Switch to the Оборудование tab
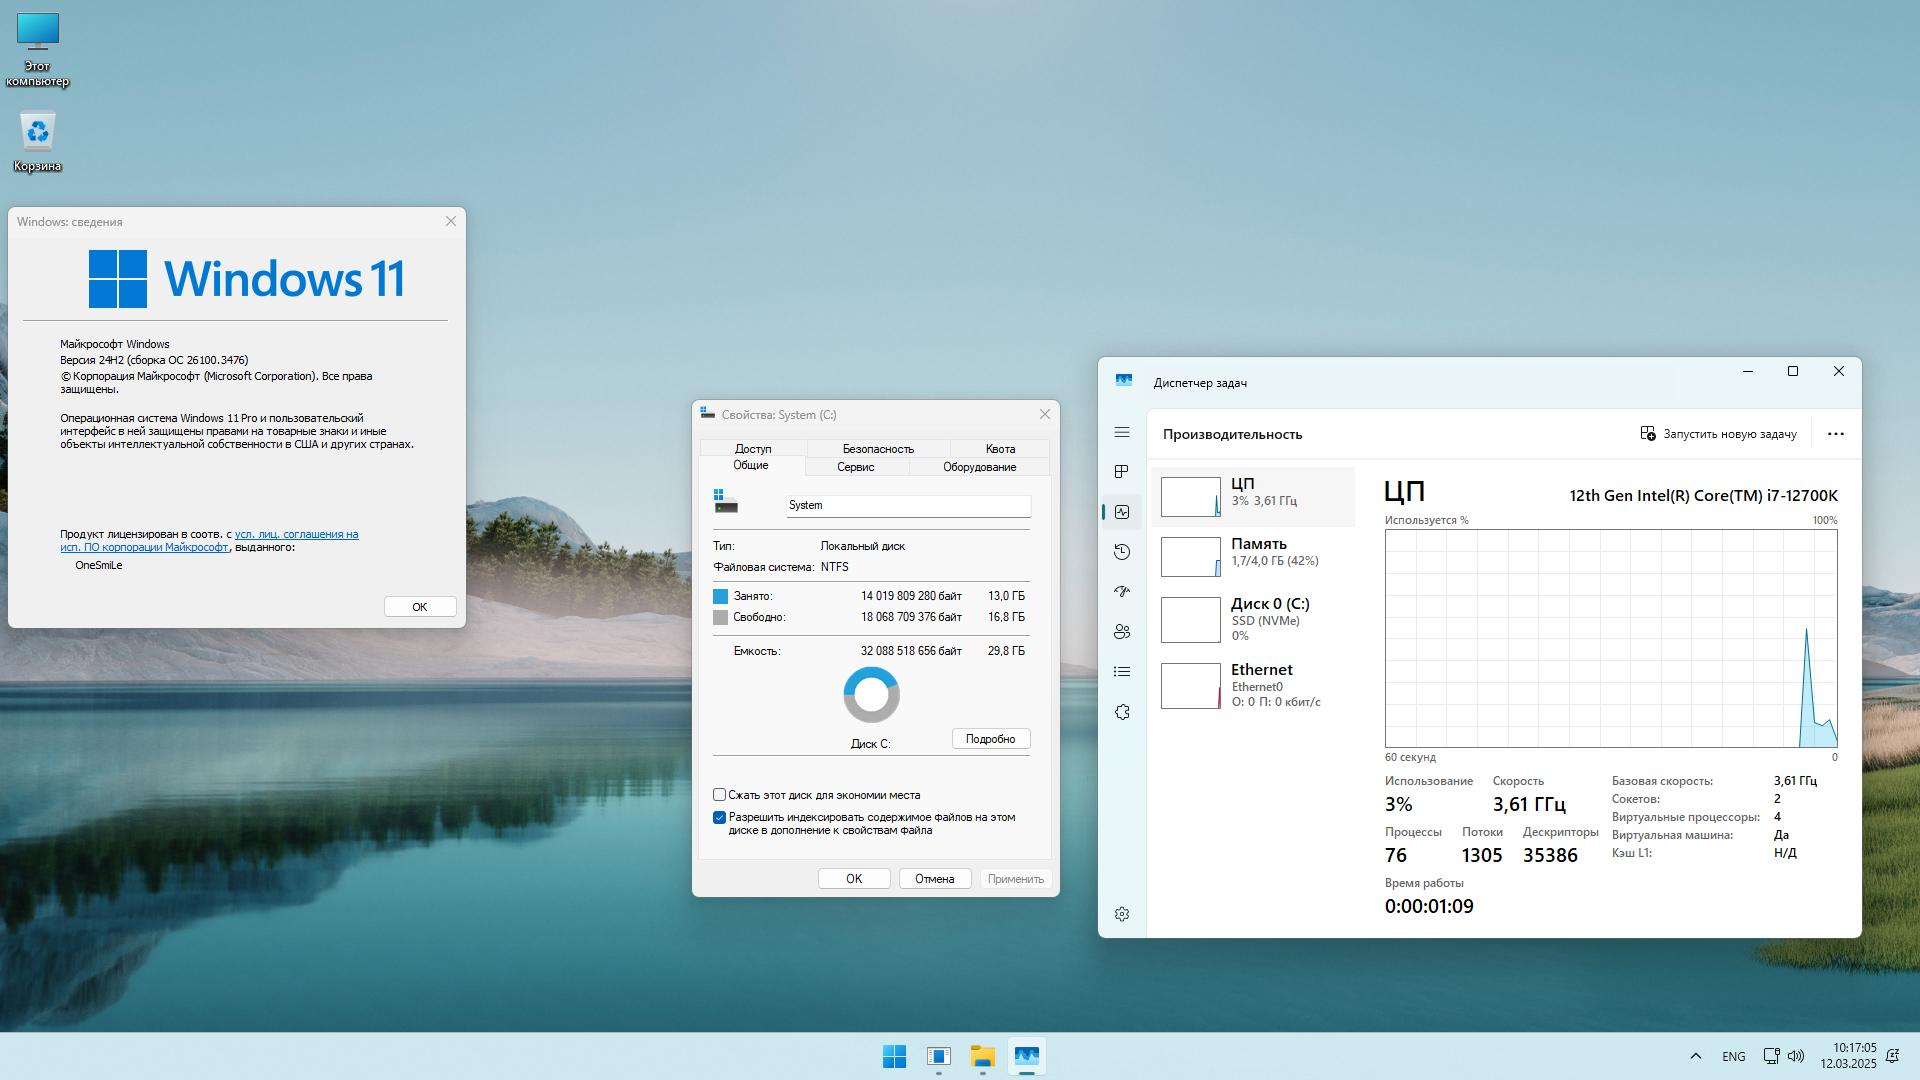 coord(978,467)
